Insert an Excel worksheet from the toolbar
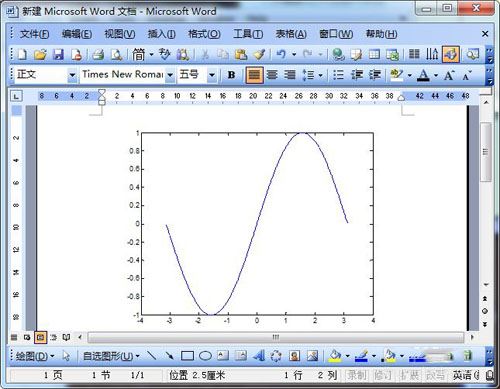Screen dimensions: 500x389 click(392, 54)
